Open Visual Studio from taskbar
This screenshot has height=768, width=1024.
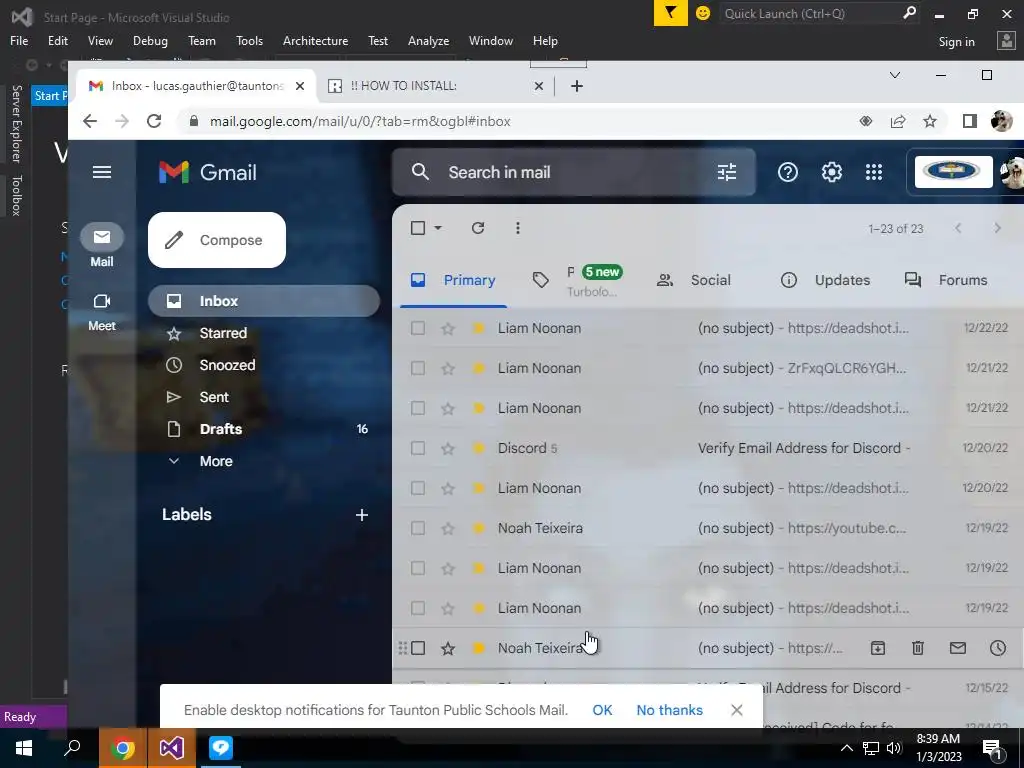(172, 748)
